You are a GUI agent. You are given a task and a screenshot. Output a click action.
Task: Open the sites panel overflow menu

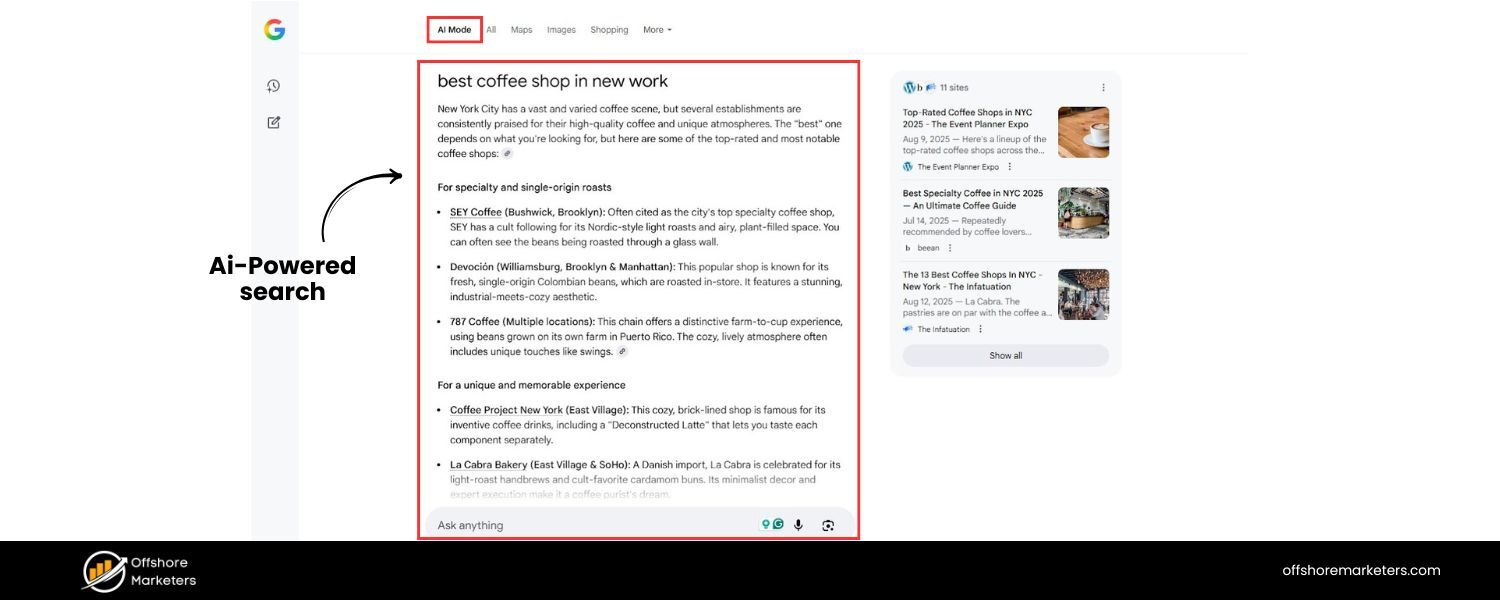click(x=1103, y=88)
